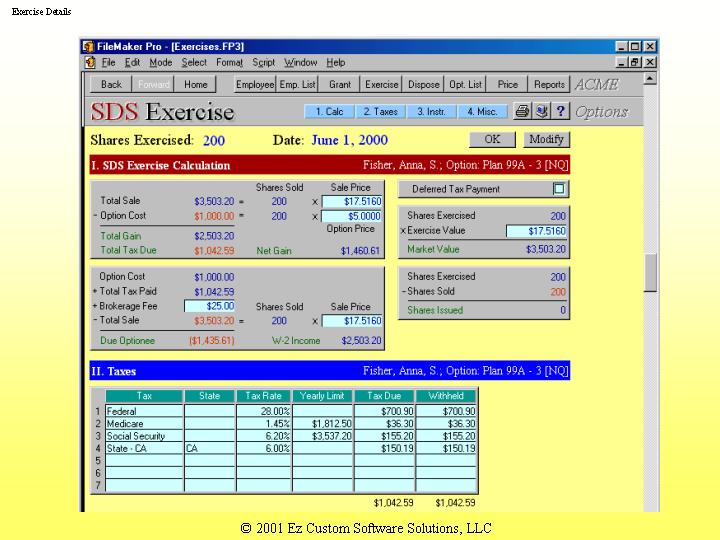Minimize the FileMaker Pro window

pyautogui.click(x=621, y=46)
